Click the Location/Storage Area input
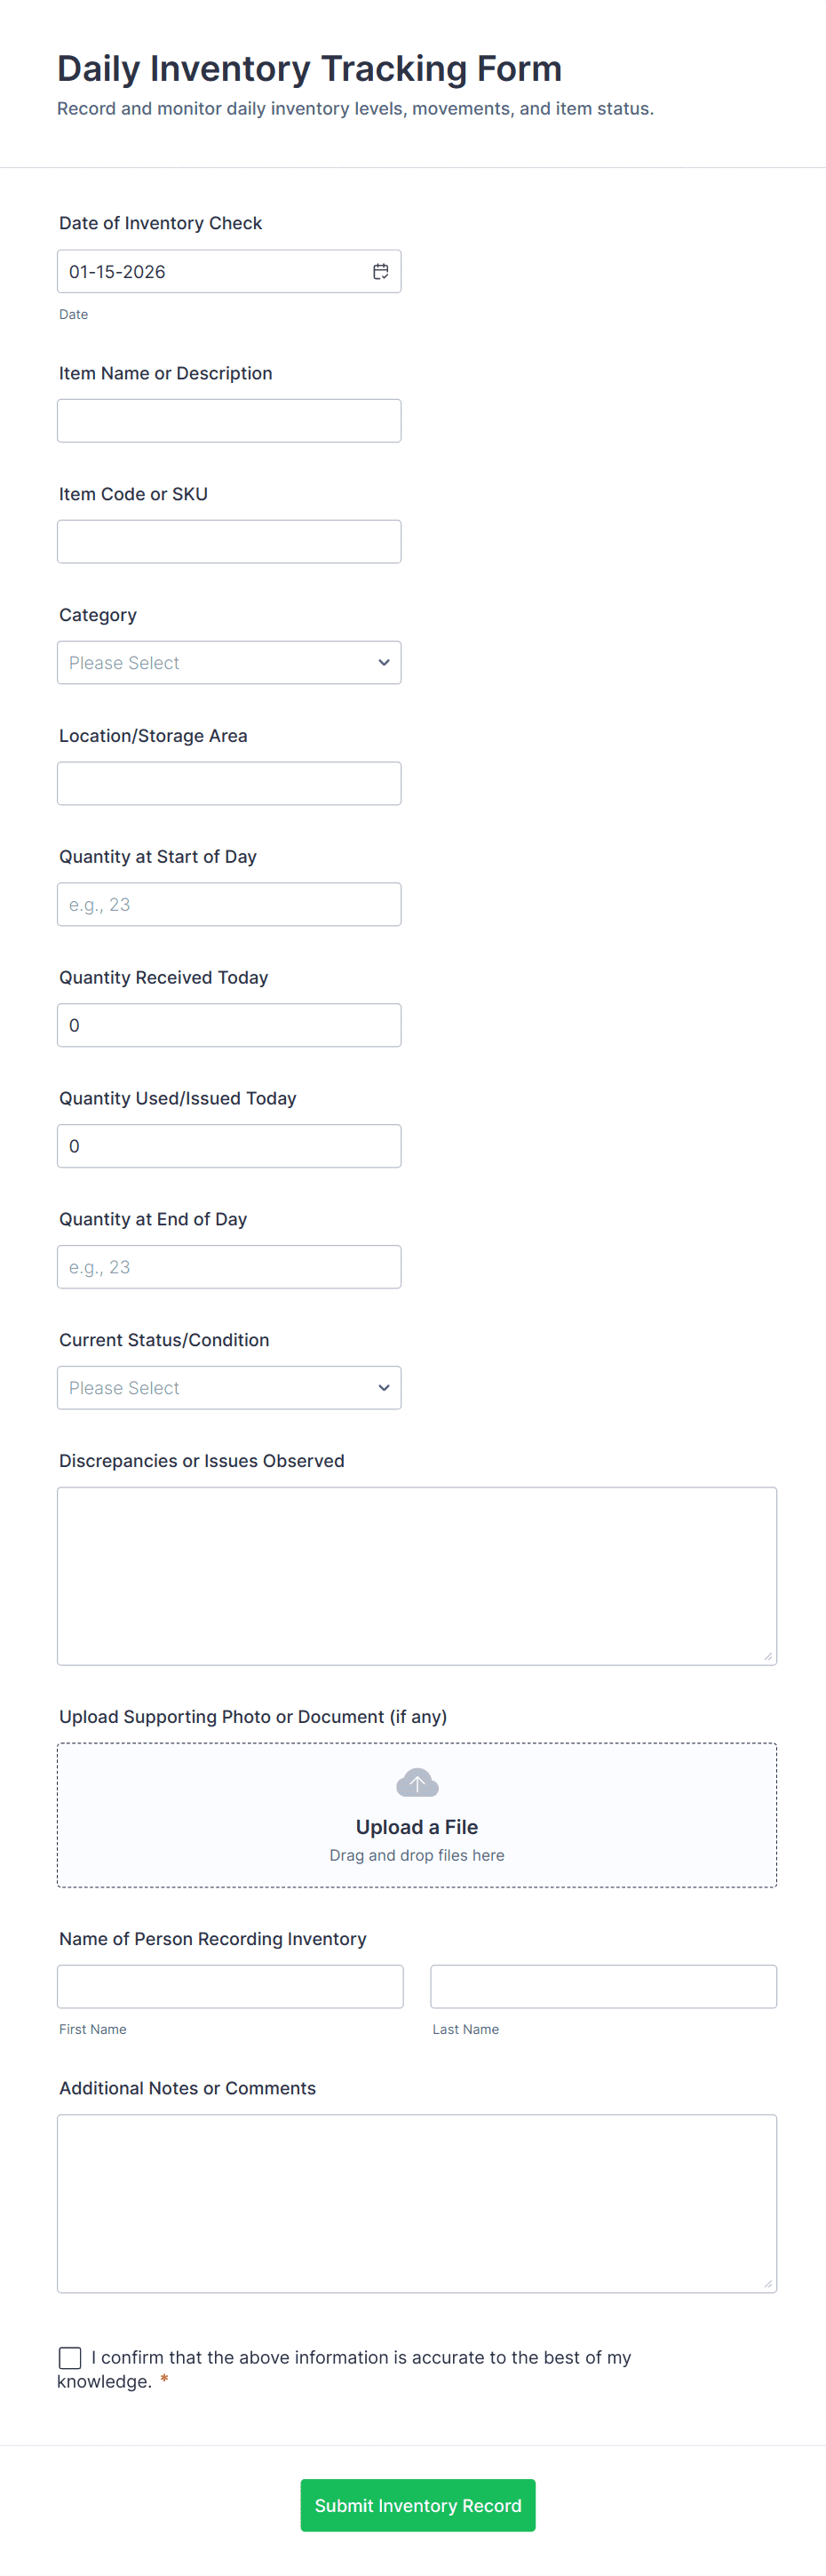Screen dimensions: 826x2576 229,783
